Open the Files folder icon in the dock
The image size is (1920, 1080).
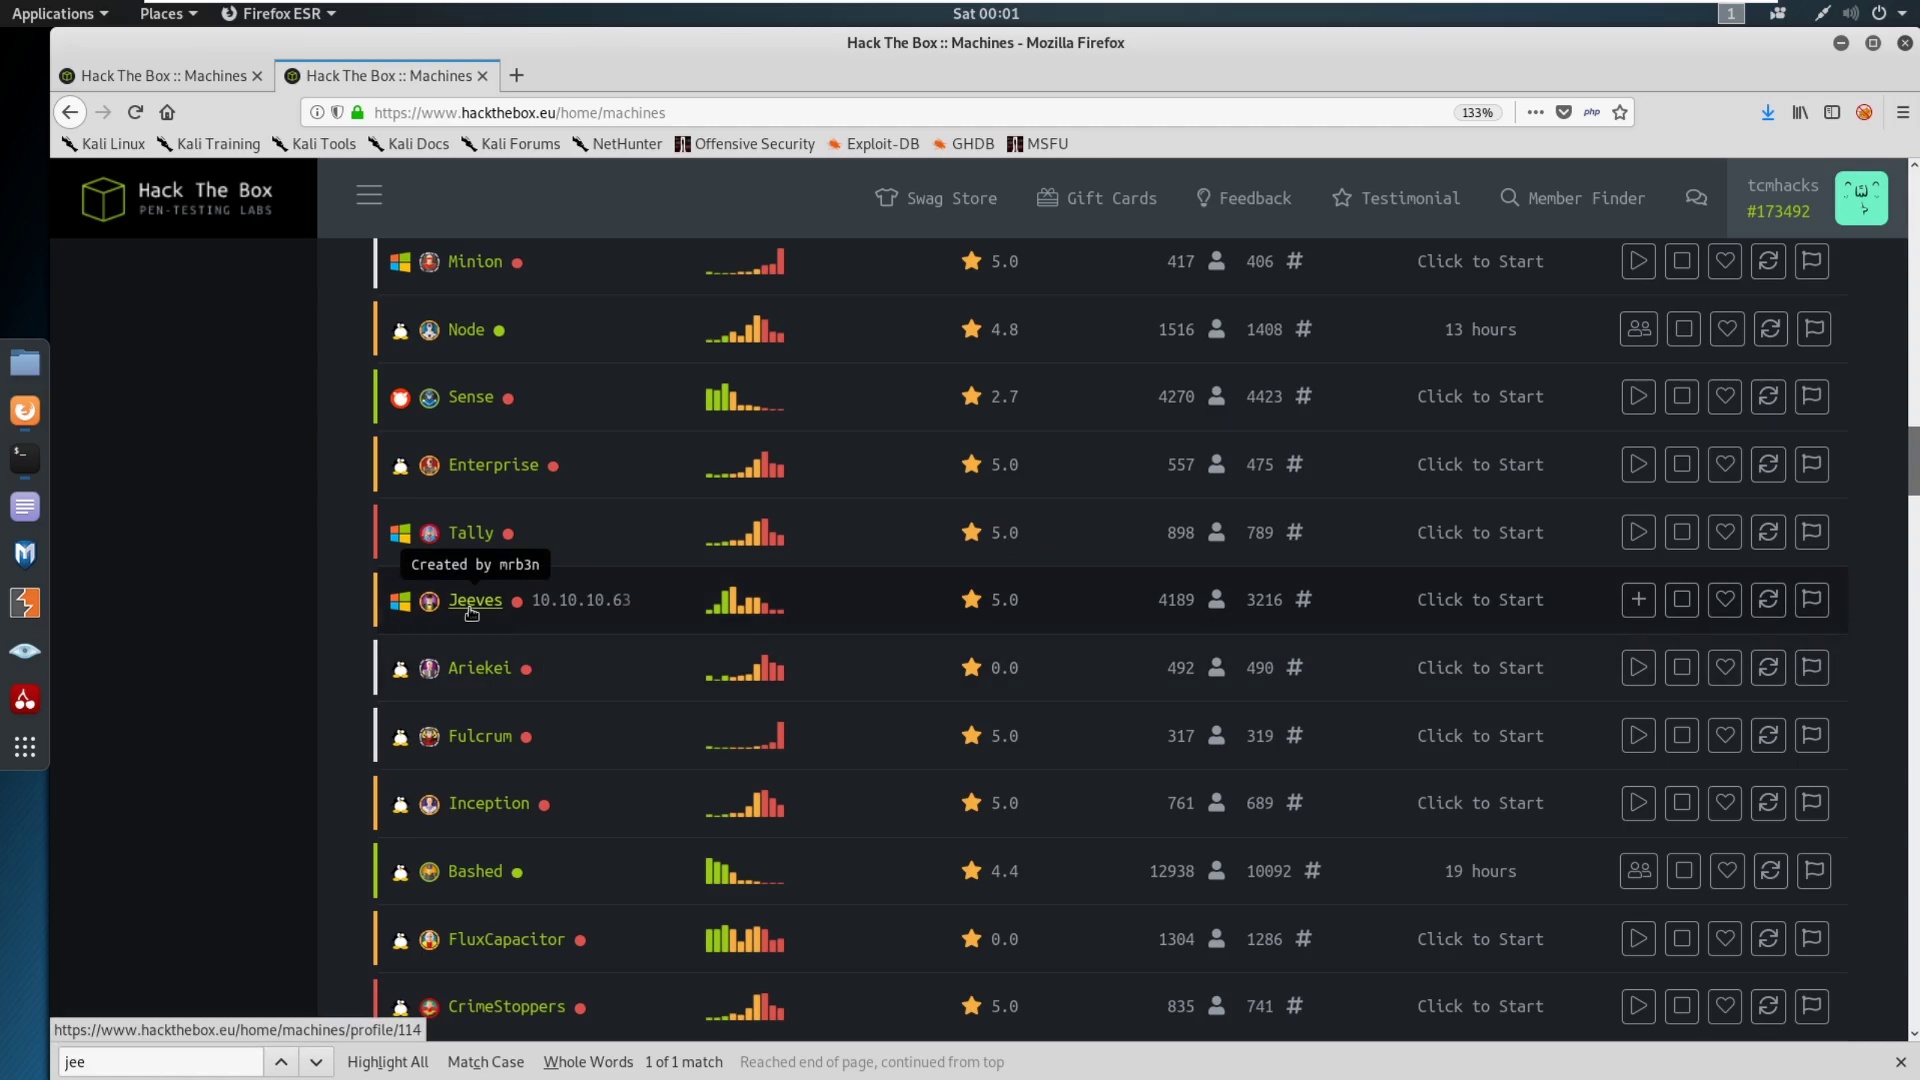pyautogui.click(x=25, y=362)
